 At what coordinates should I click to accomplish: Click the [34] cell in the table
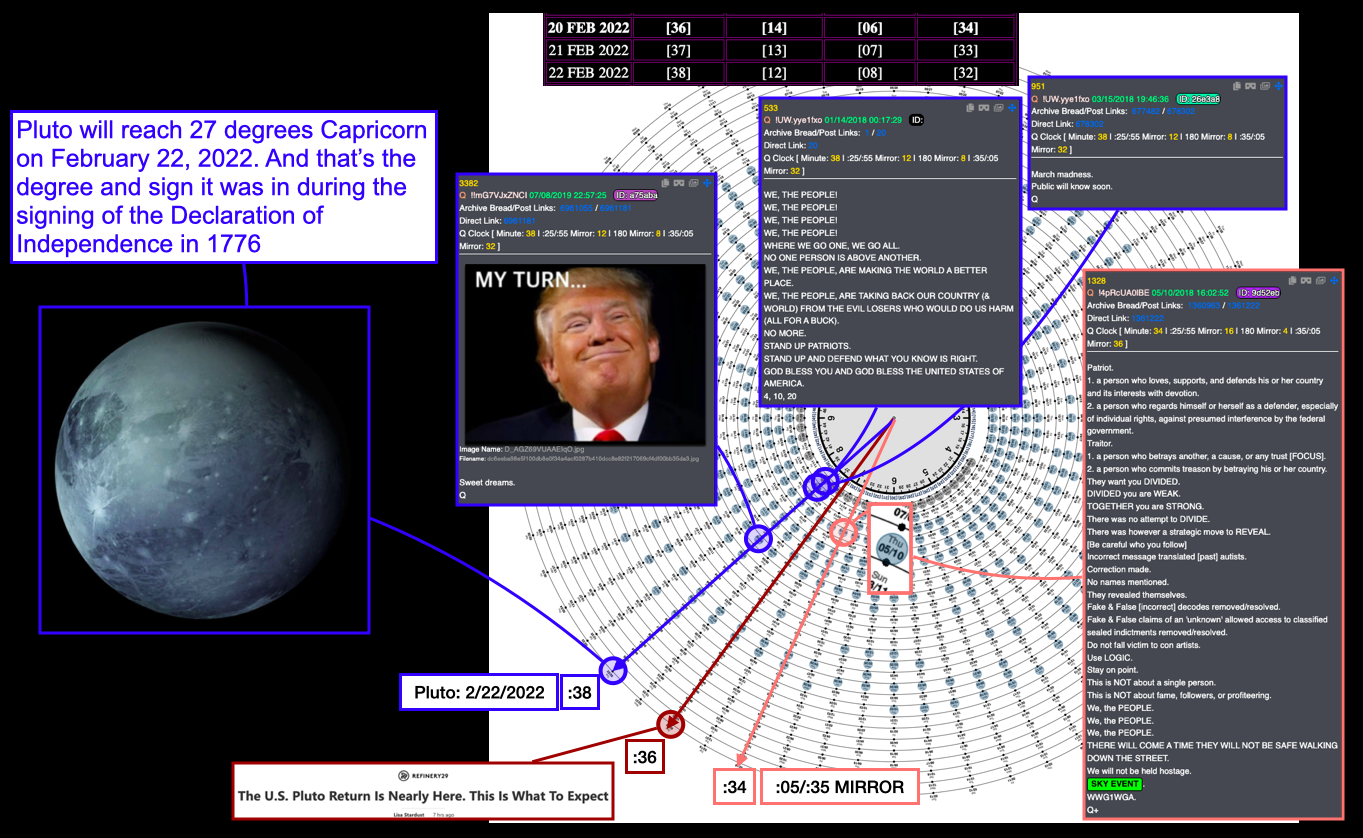(965, 28)
